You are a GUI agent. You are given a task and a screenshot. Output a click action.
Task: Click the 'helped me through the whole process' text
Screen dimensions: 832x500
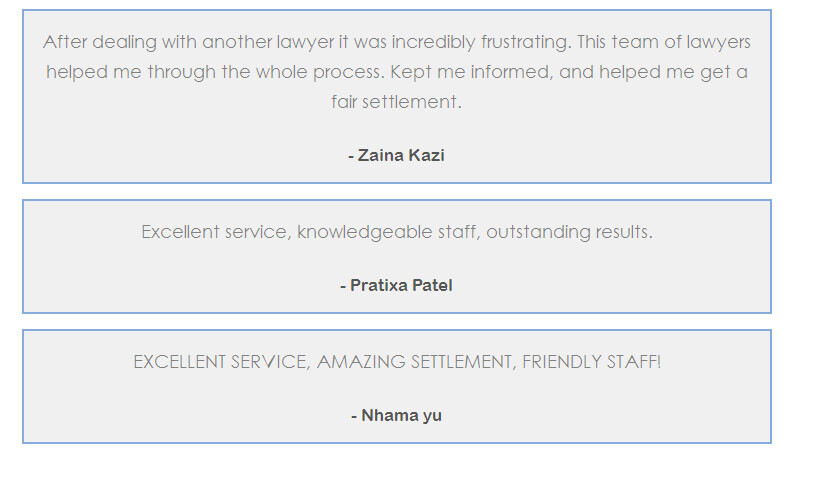215,72
